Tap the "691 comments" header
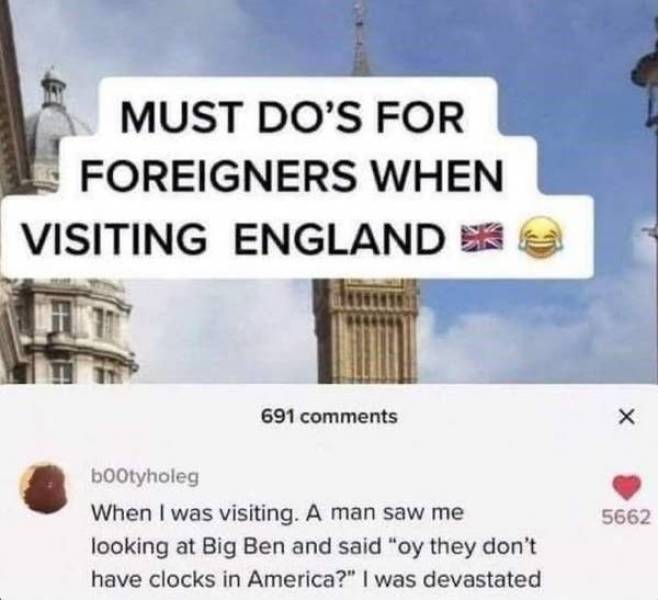This screenshot has width=658, height=600. [329, 417]
